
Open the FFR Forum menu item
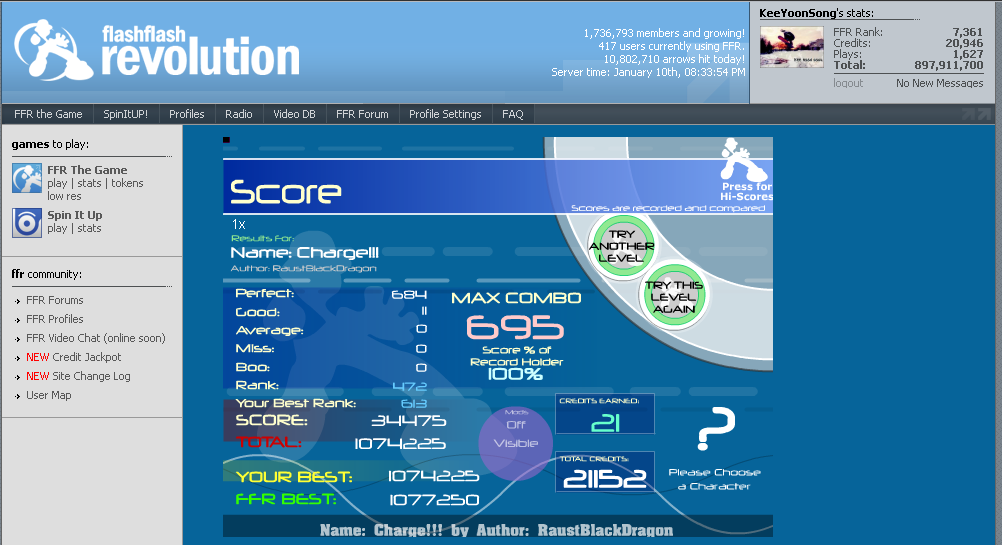[362, 114]
